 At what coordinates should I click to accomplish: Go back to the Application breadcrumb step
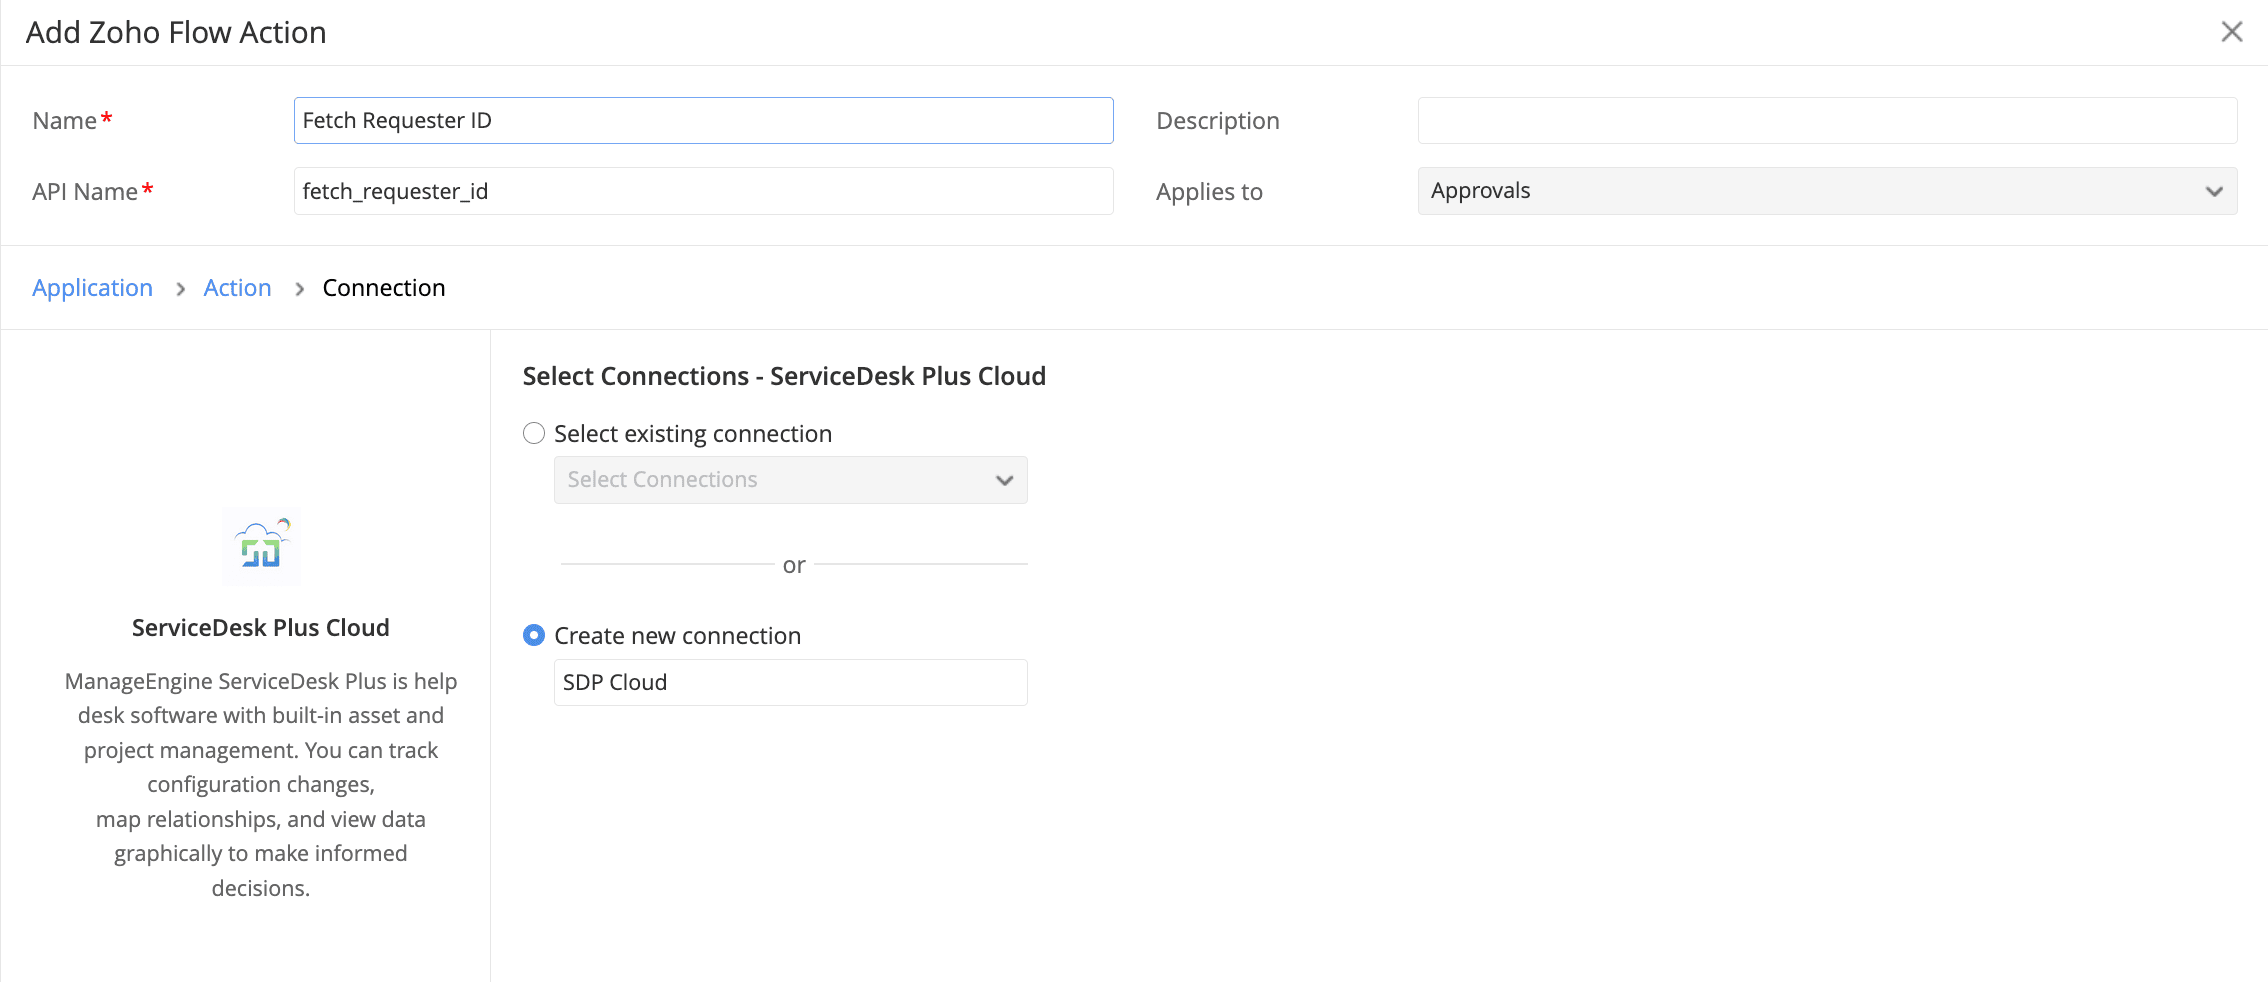[92, 288]
